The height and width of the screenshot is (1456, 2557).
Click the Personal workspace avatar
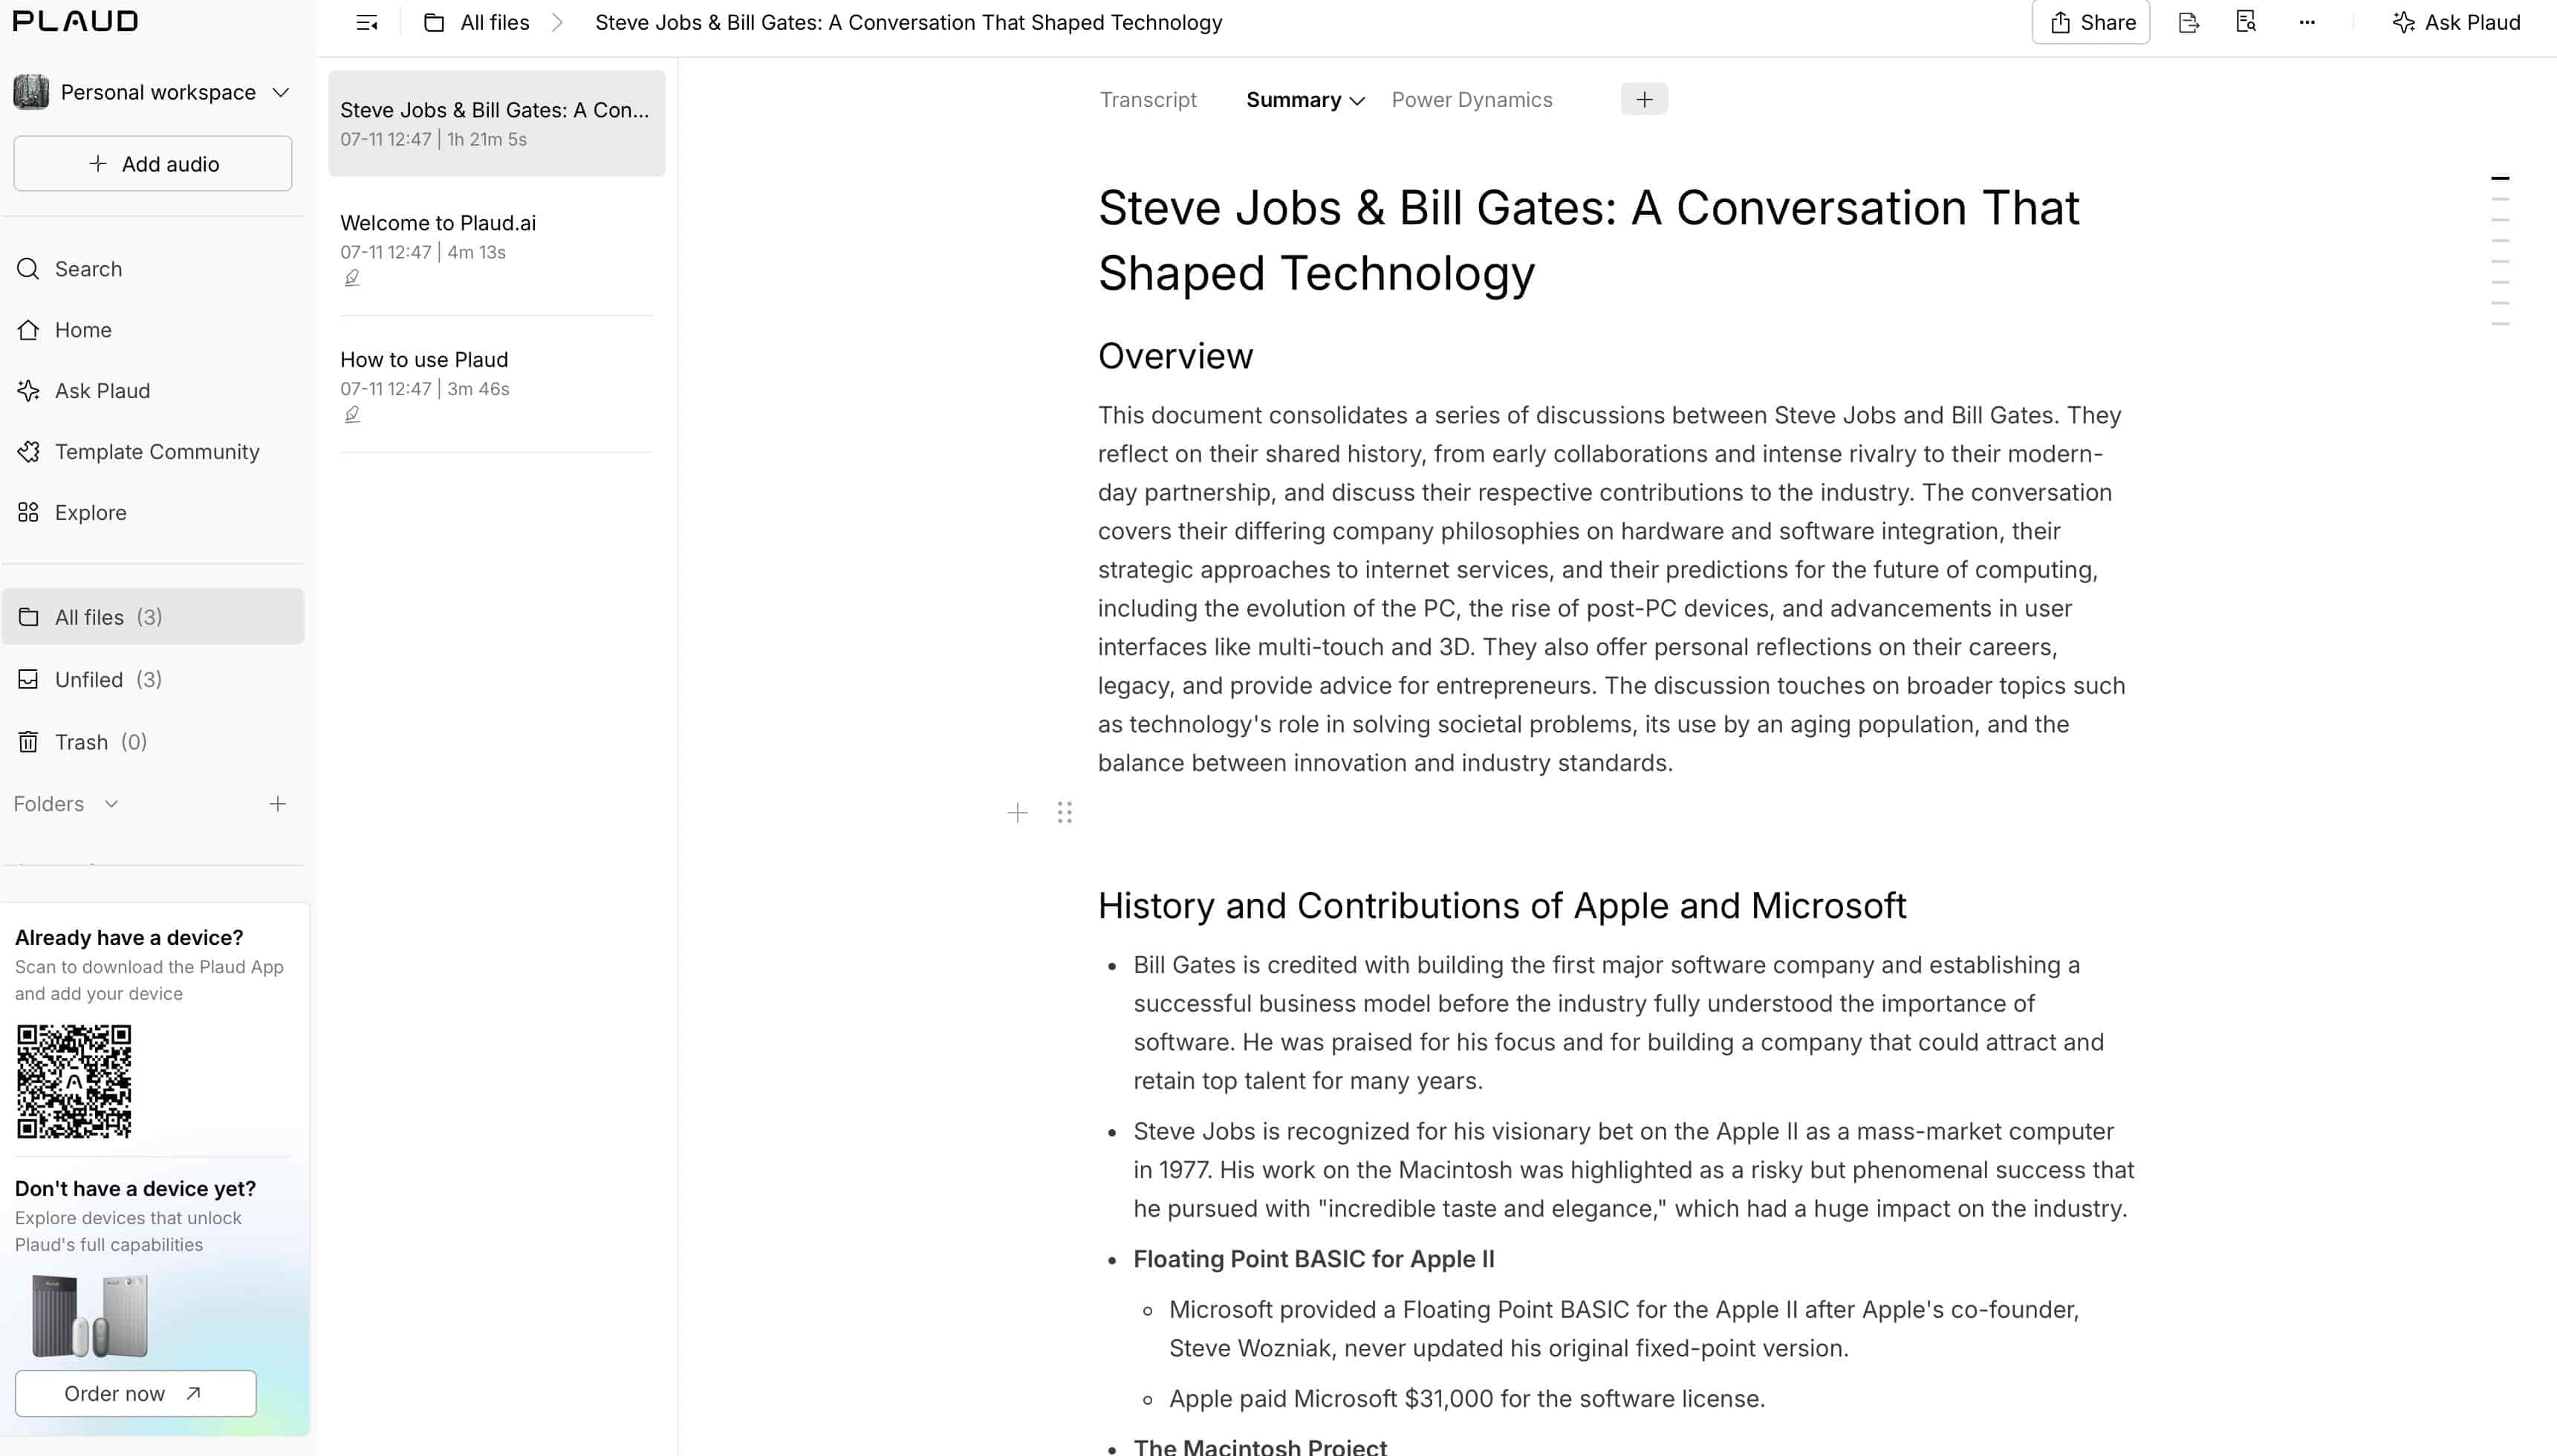point(31,92)
